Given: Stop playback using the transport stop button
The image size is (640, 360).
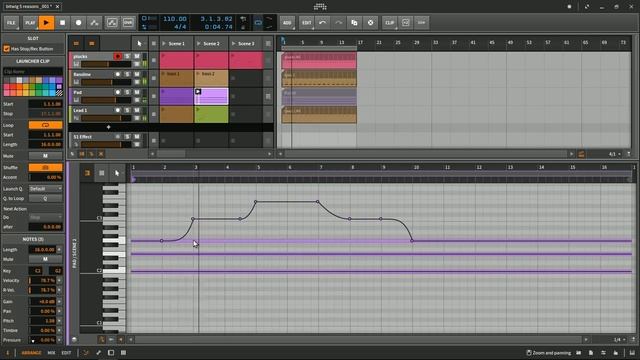Looking at the screenshot, I should [62, 23].
